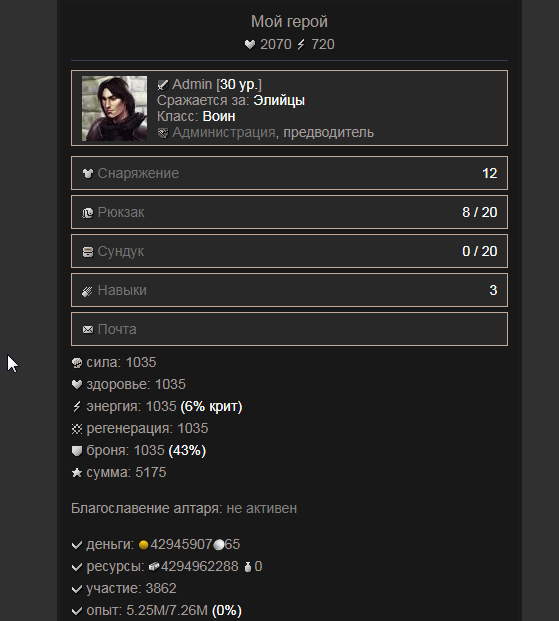Click the Admin player name link
Image resolution: width=559 pixels, height=621 pixels.
pos(192,84)
